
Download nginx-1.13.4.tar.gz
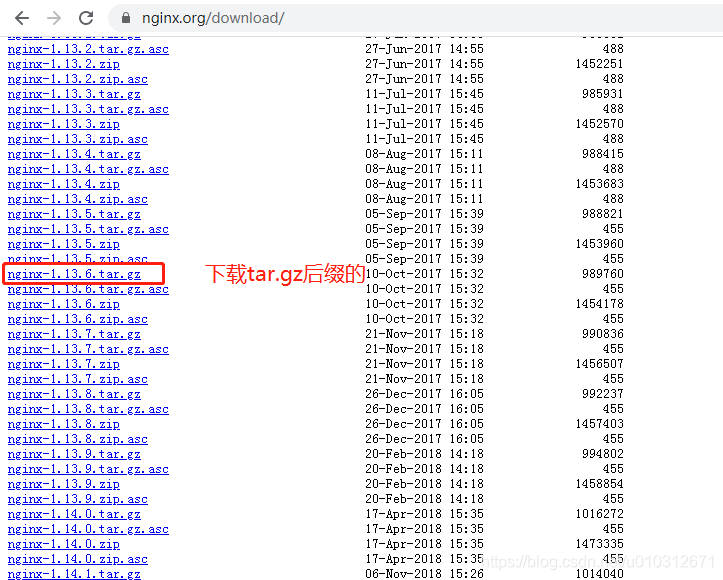click(74, 154)
